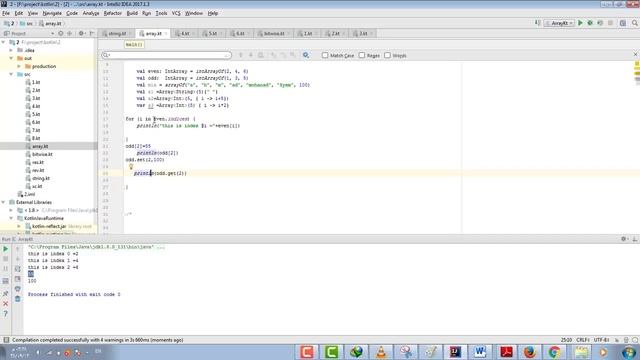Viewport: 640px width, 360px height.
Task: Open the Navigate menu
Action: tap(52, 13)
